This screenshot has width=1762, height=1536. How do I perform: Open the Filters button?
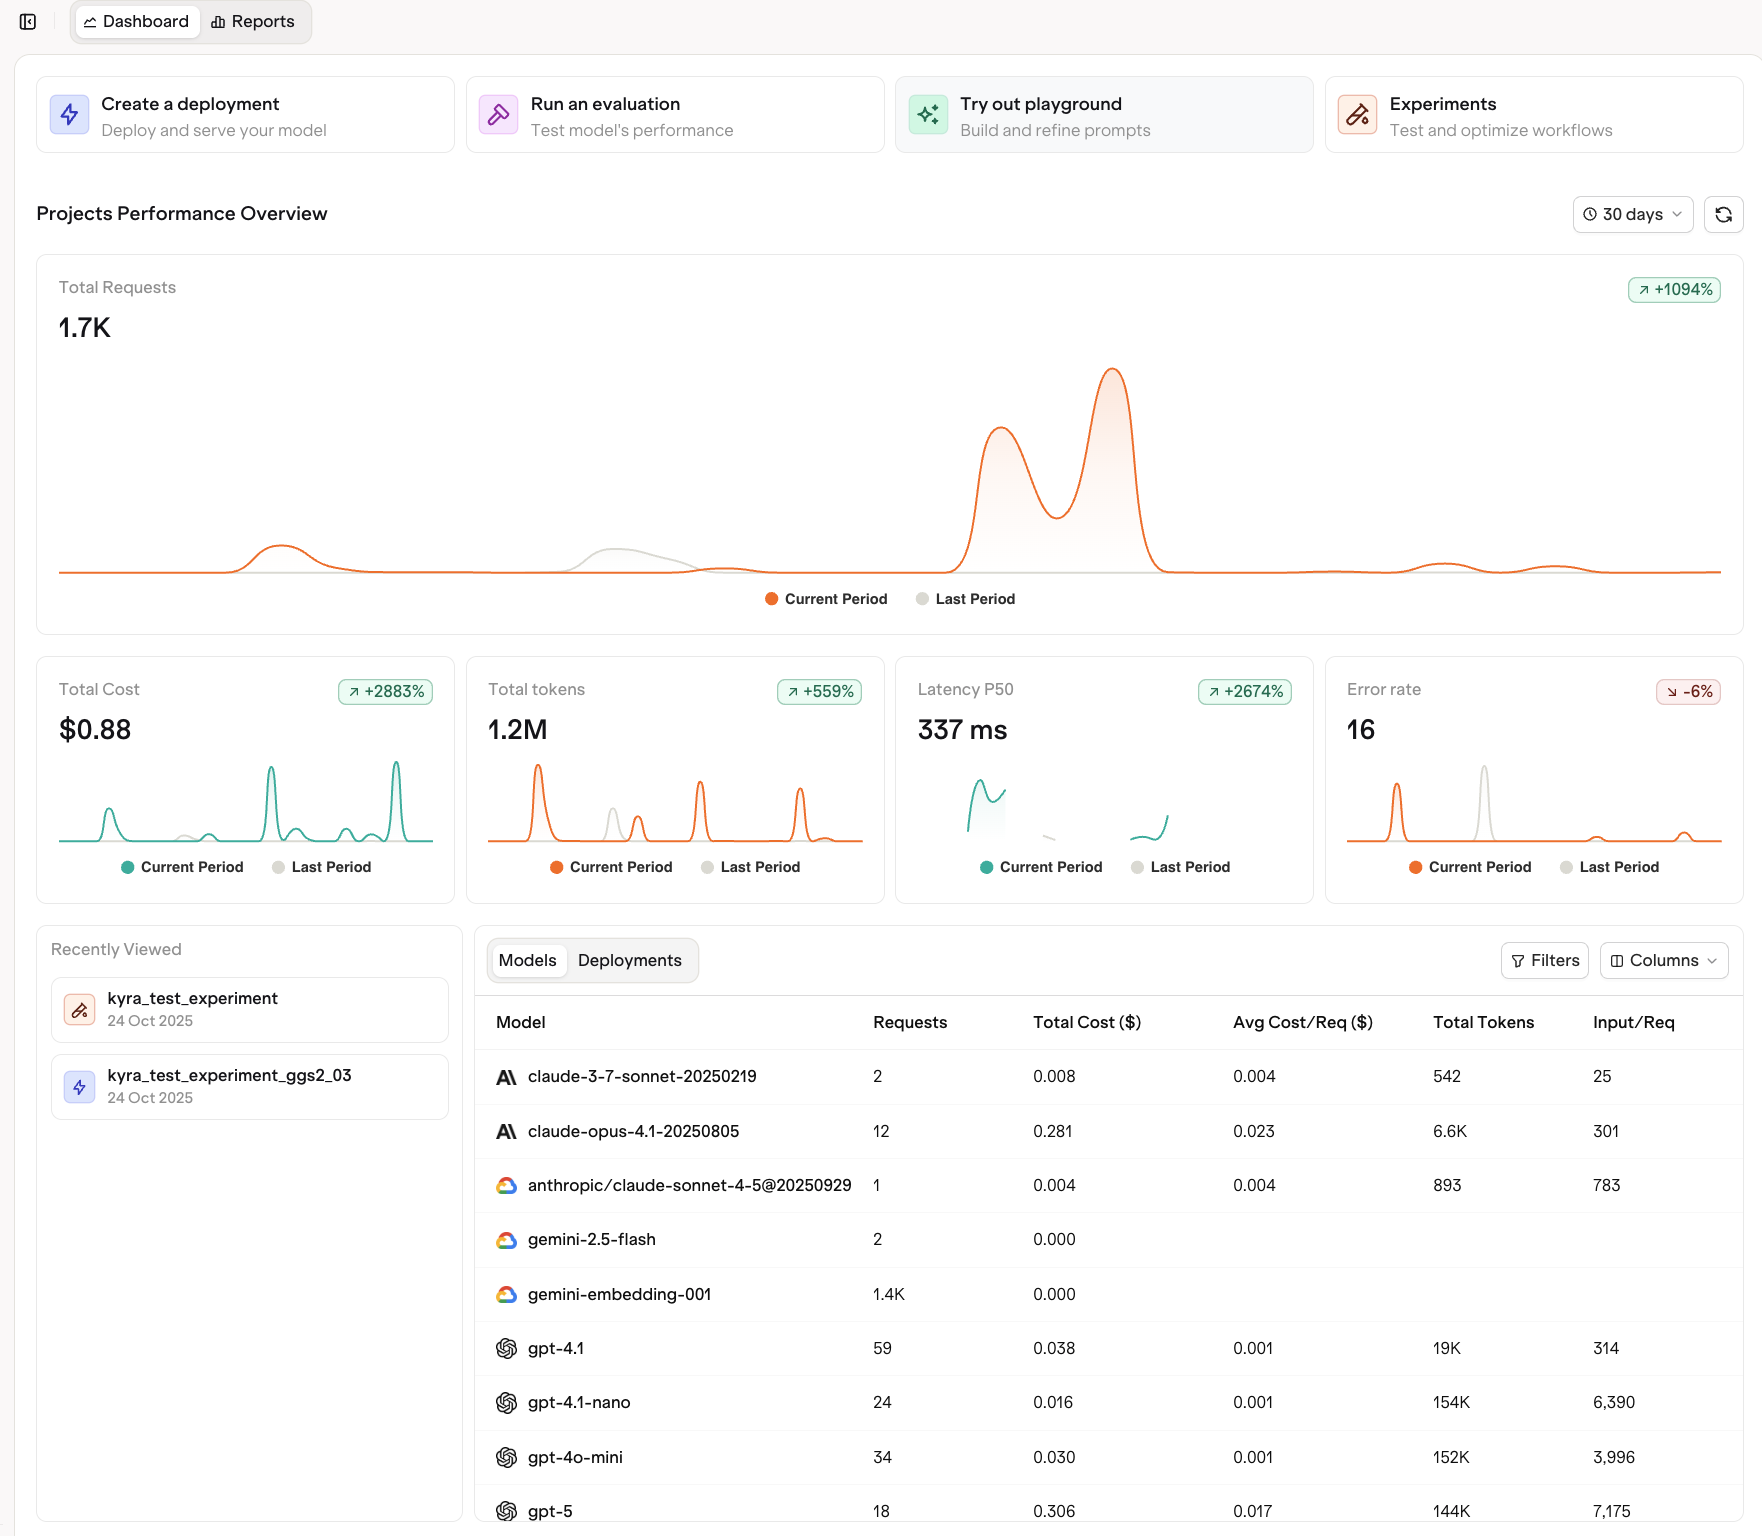pos(1545,960)
